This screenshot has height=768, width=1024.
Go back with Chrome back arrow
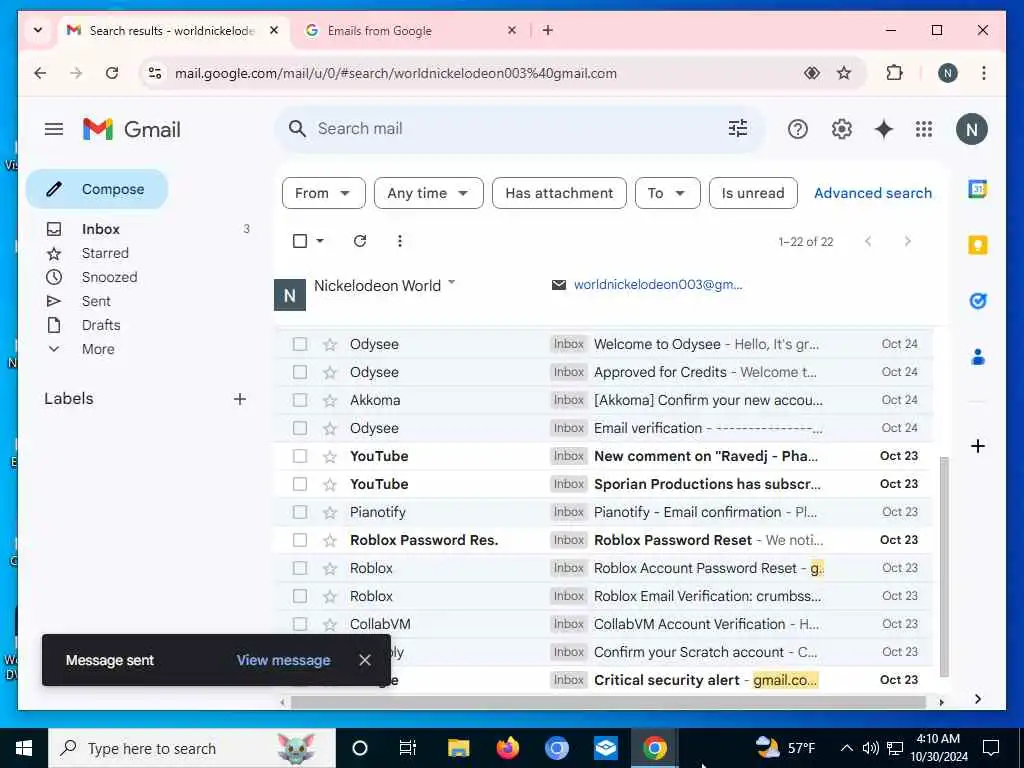(x=40, y=73)
